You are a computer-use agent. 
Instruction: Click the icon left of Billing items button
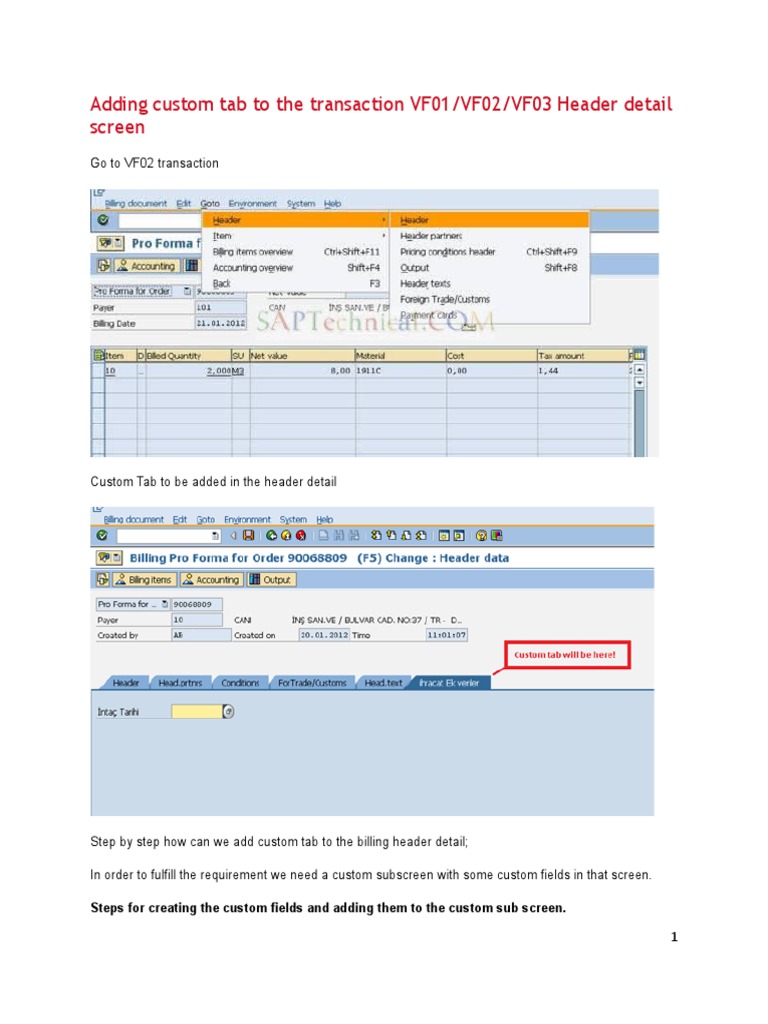click(x=103, y=579)
